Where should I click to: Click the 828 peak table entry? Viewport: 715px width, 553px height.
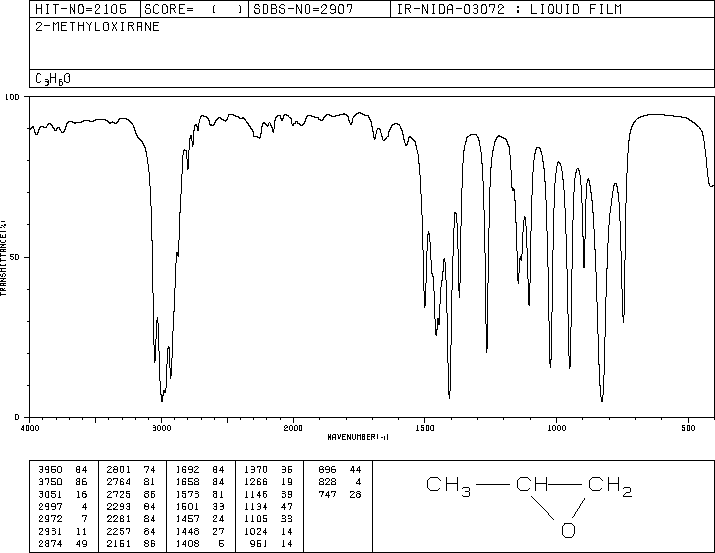pos(340,482)
